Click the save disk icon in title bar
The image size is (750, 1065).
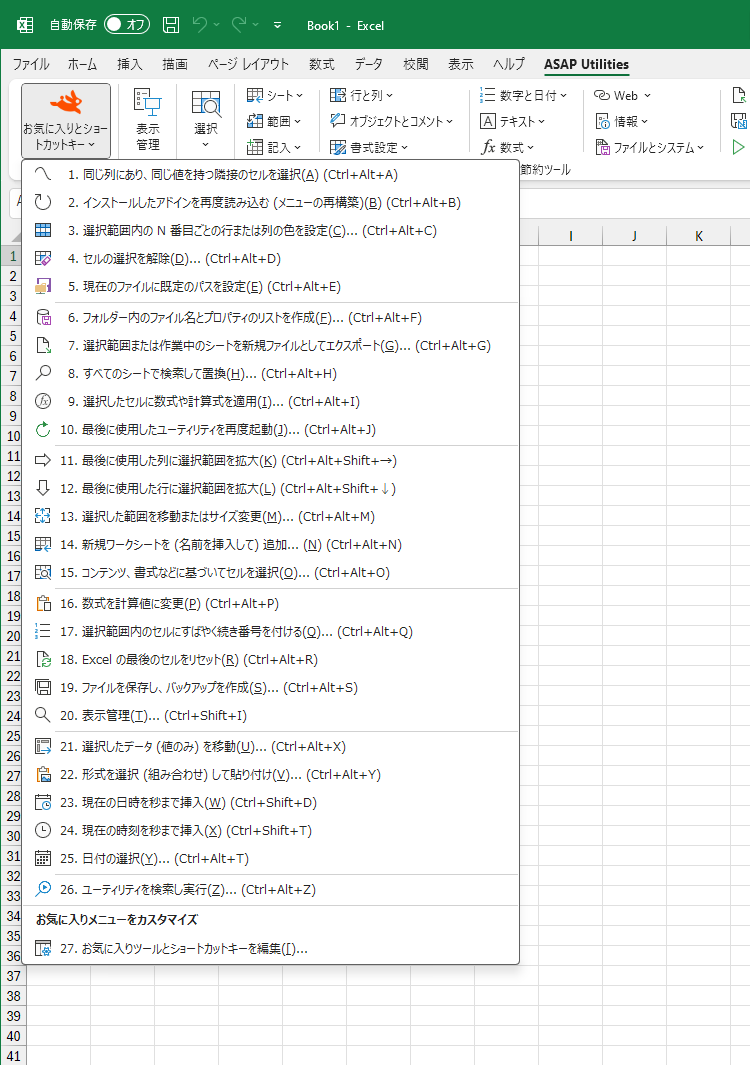(x=171, y=25)
